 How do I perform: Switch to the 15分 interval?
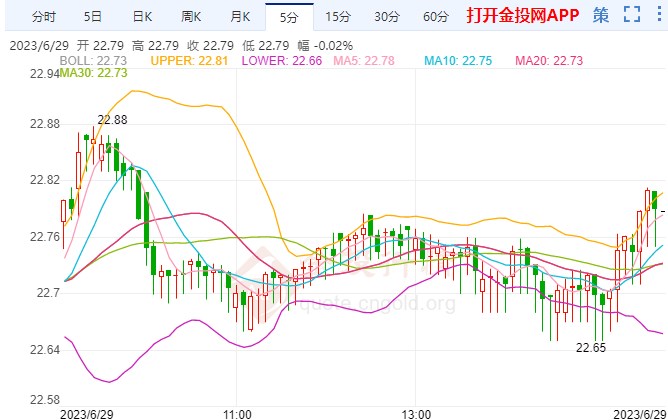(x=338, y=17)
